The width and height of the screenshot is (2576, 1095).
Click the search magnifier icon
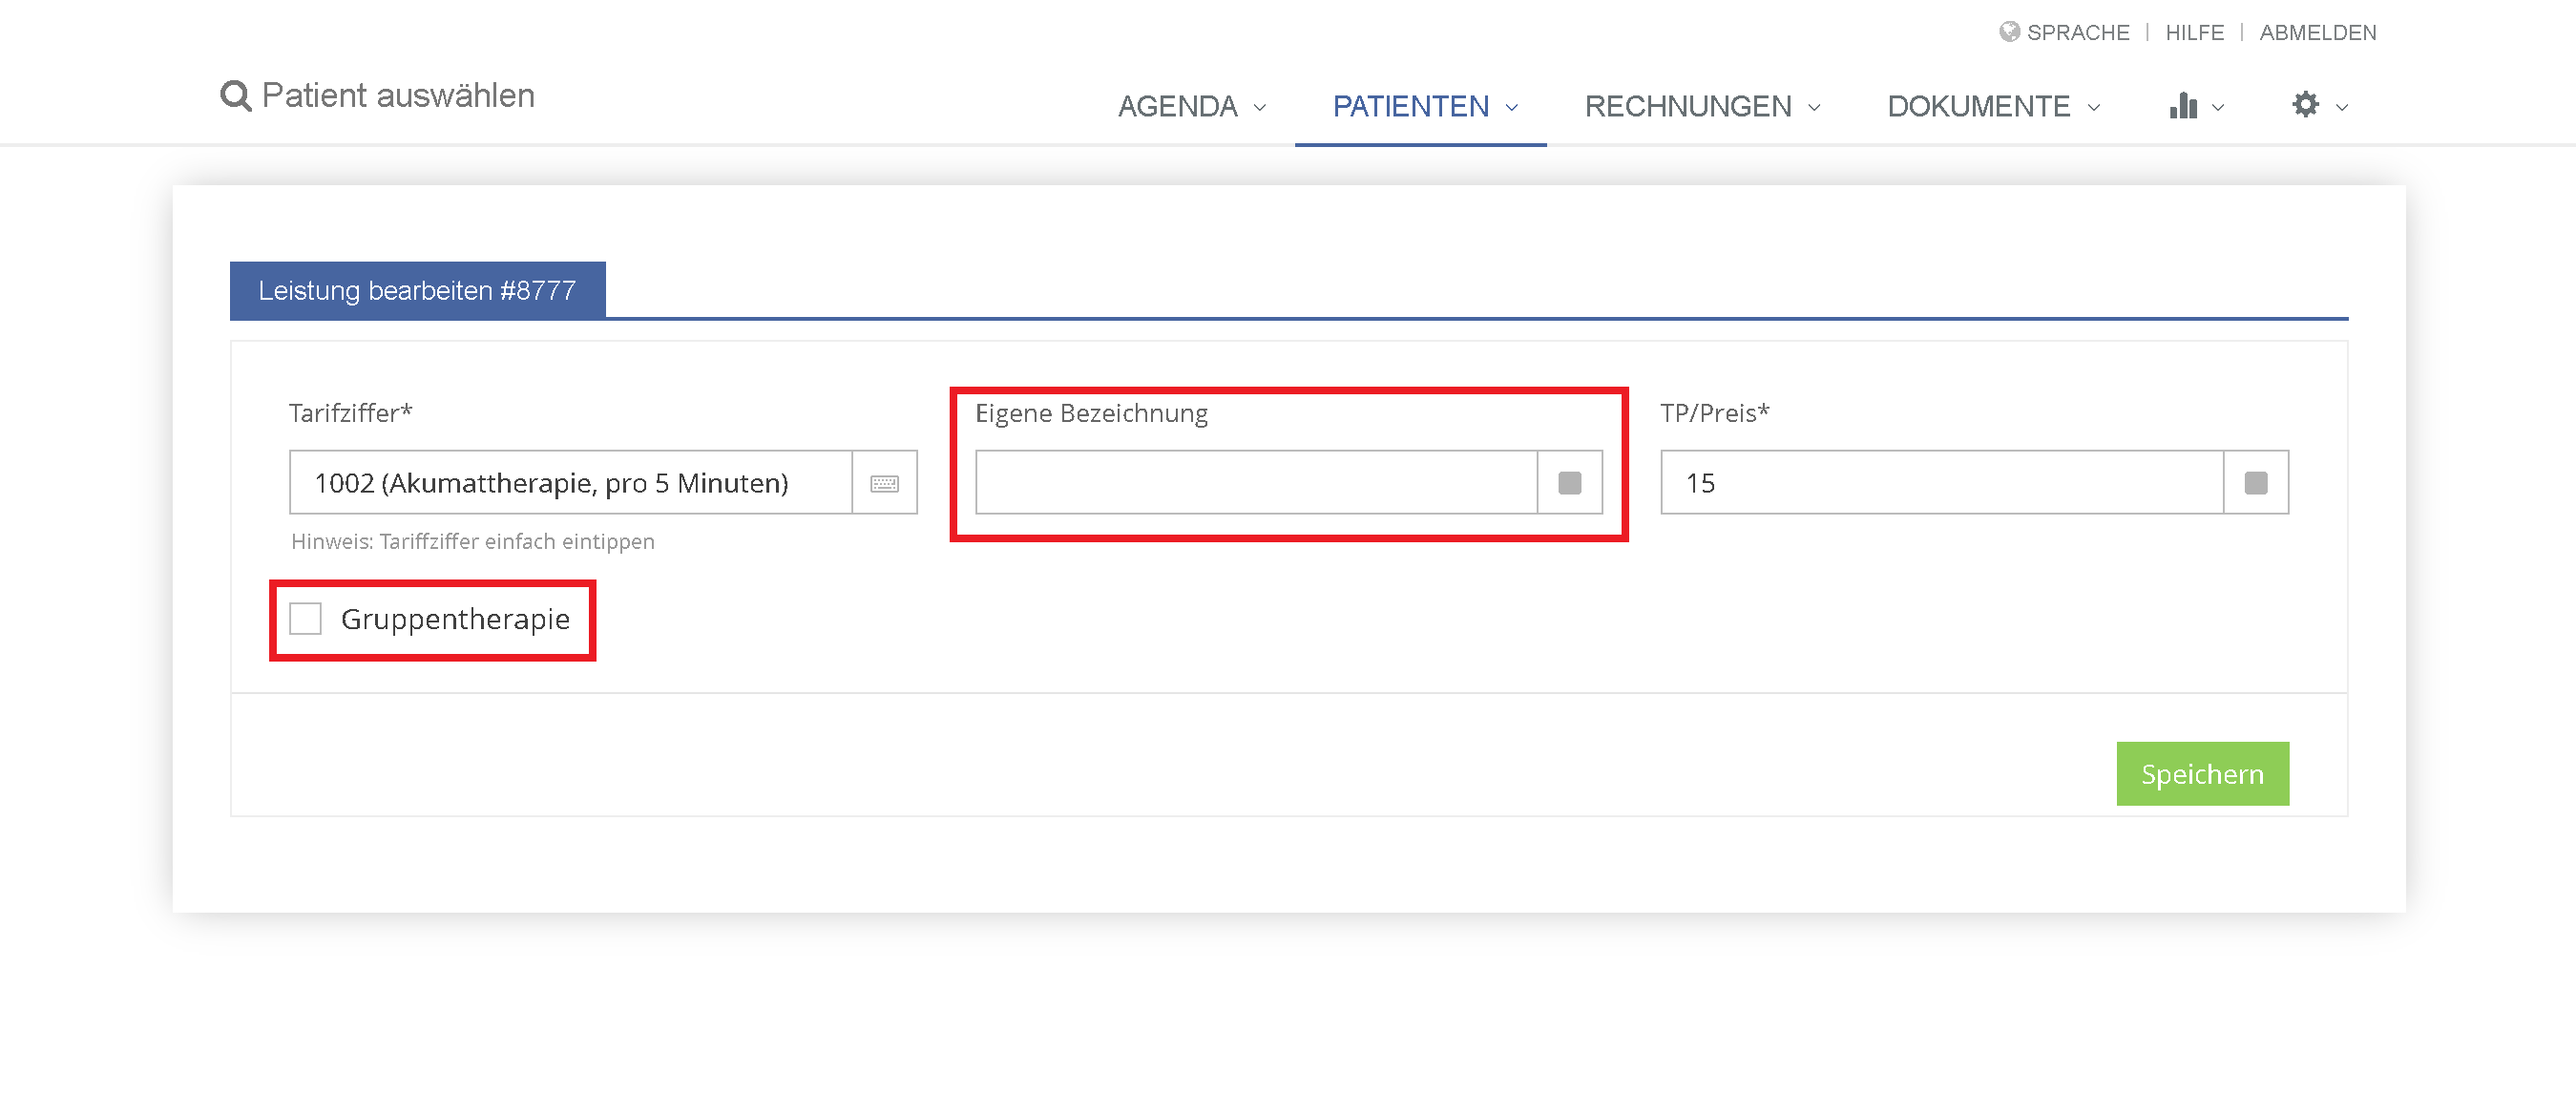[x=236, y=96]
